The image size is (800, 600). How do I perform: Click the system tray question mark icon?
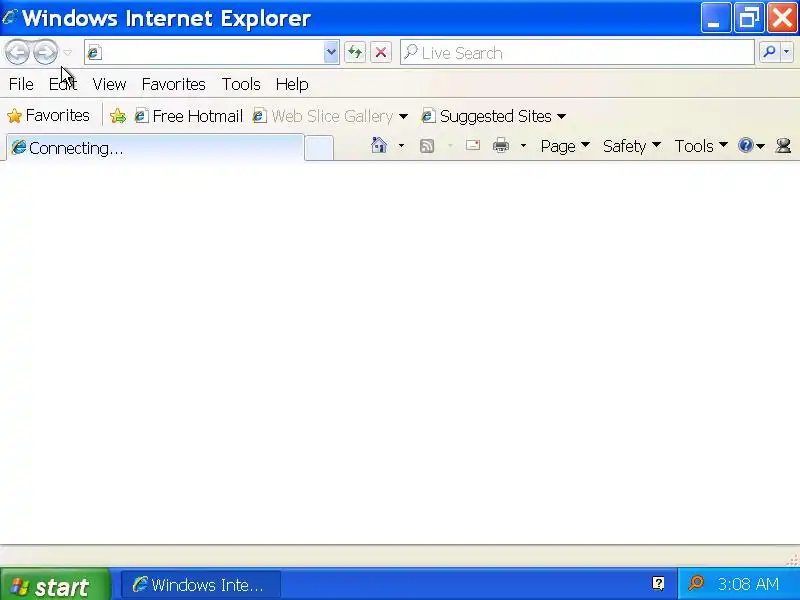(x=659, y=583)
